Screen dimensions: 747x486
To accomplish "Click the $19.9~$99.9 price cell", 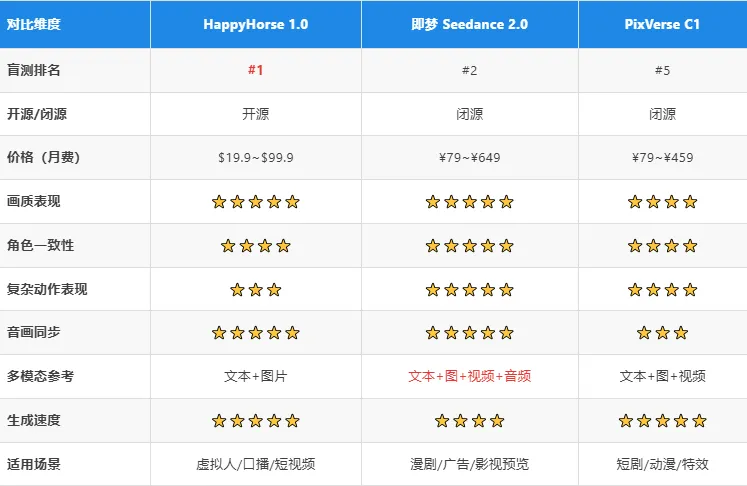I will tap(255, 158).
